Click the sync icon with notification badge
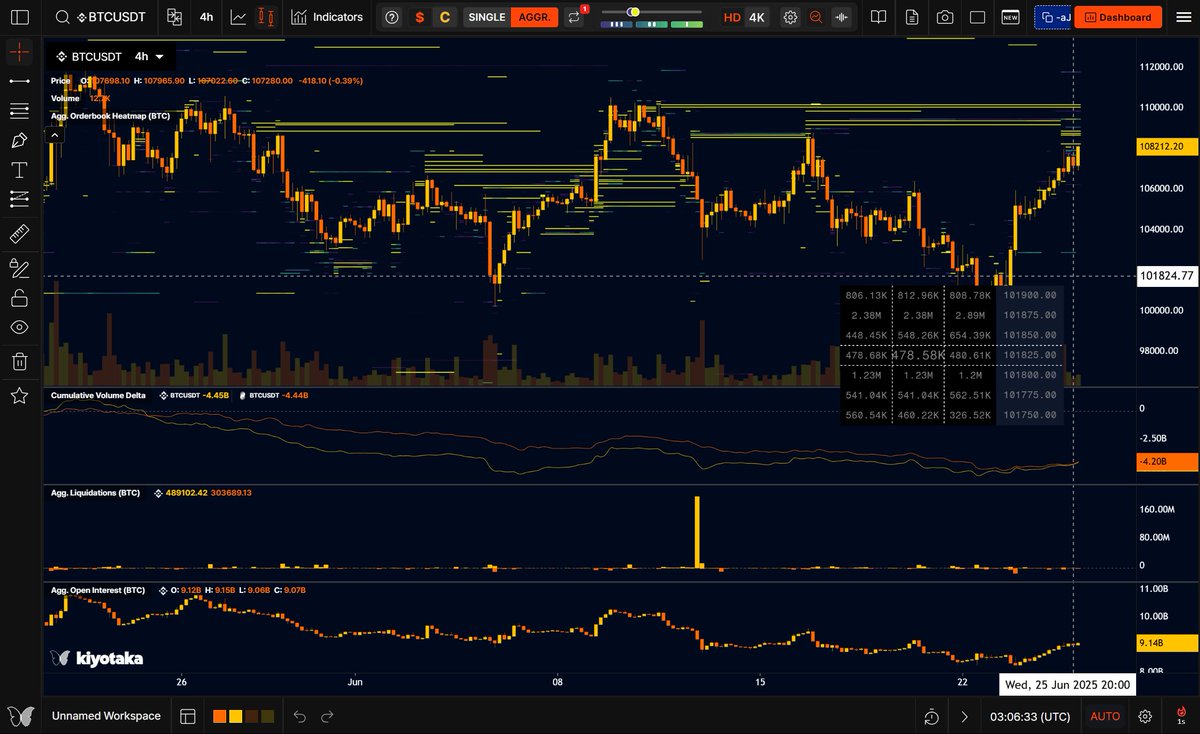 tap(575, 17)
